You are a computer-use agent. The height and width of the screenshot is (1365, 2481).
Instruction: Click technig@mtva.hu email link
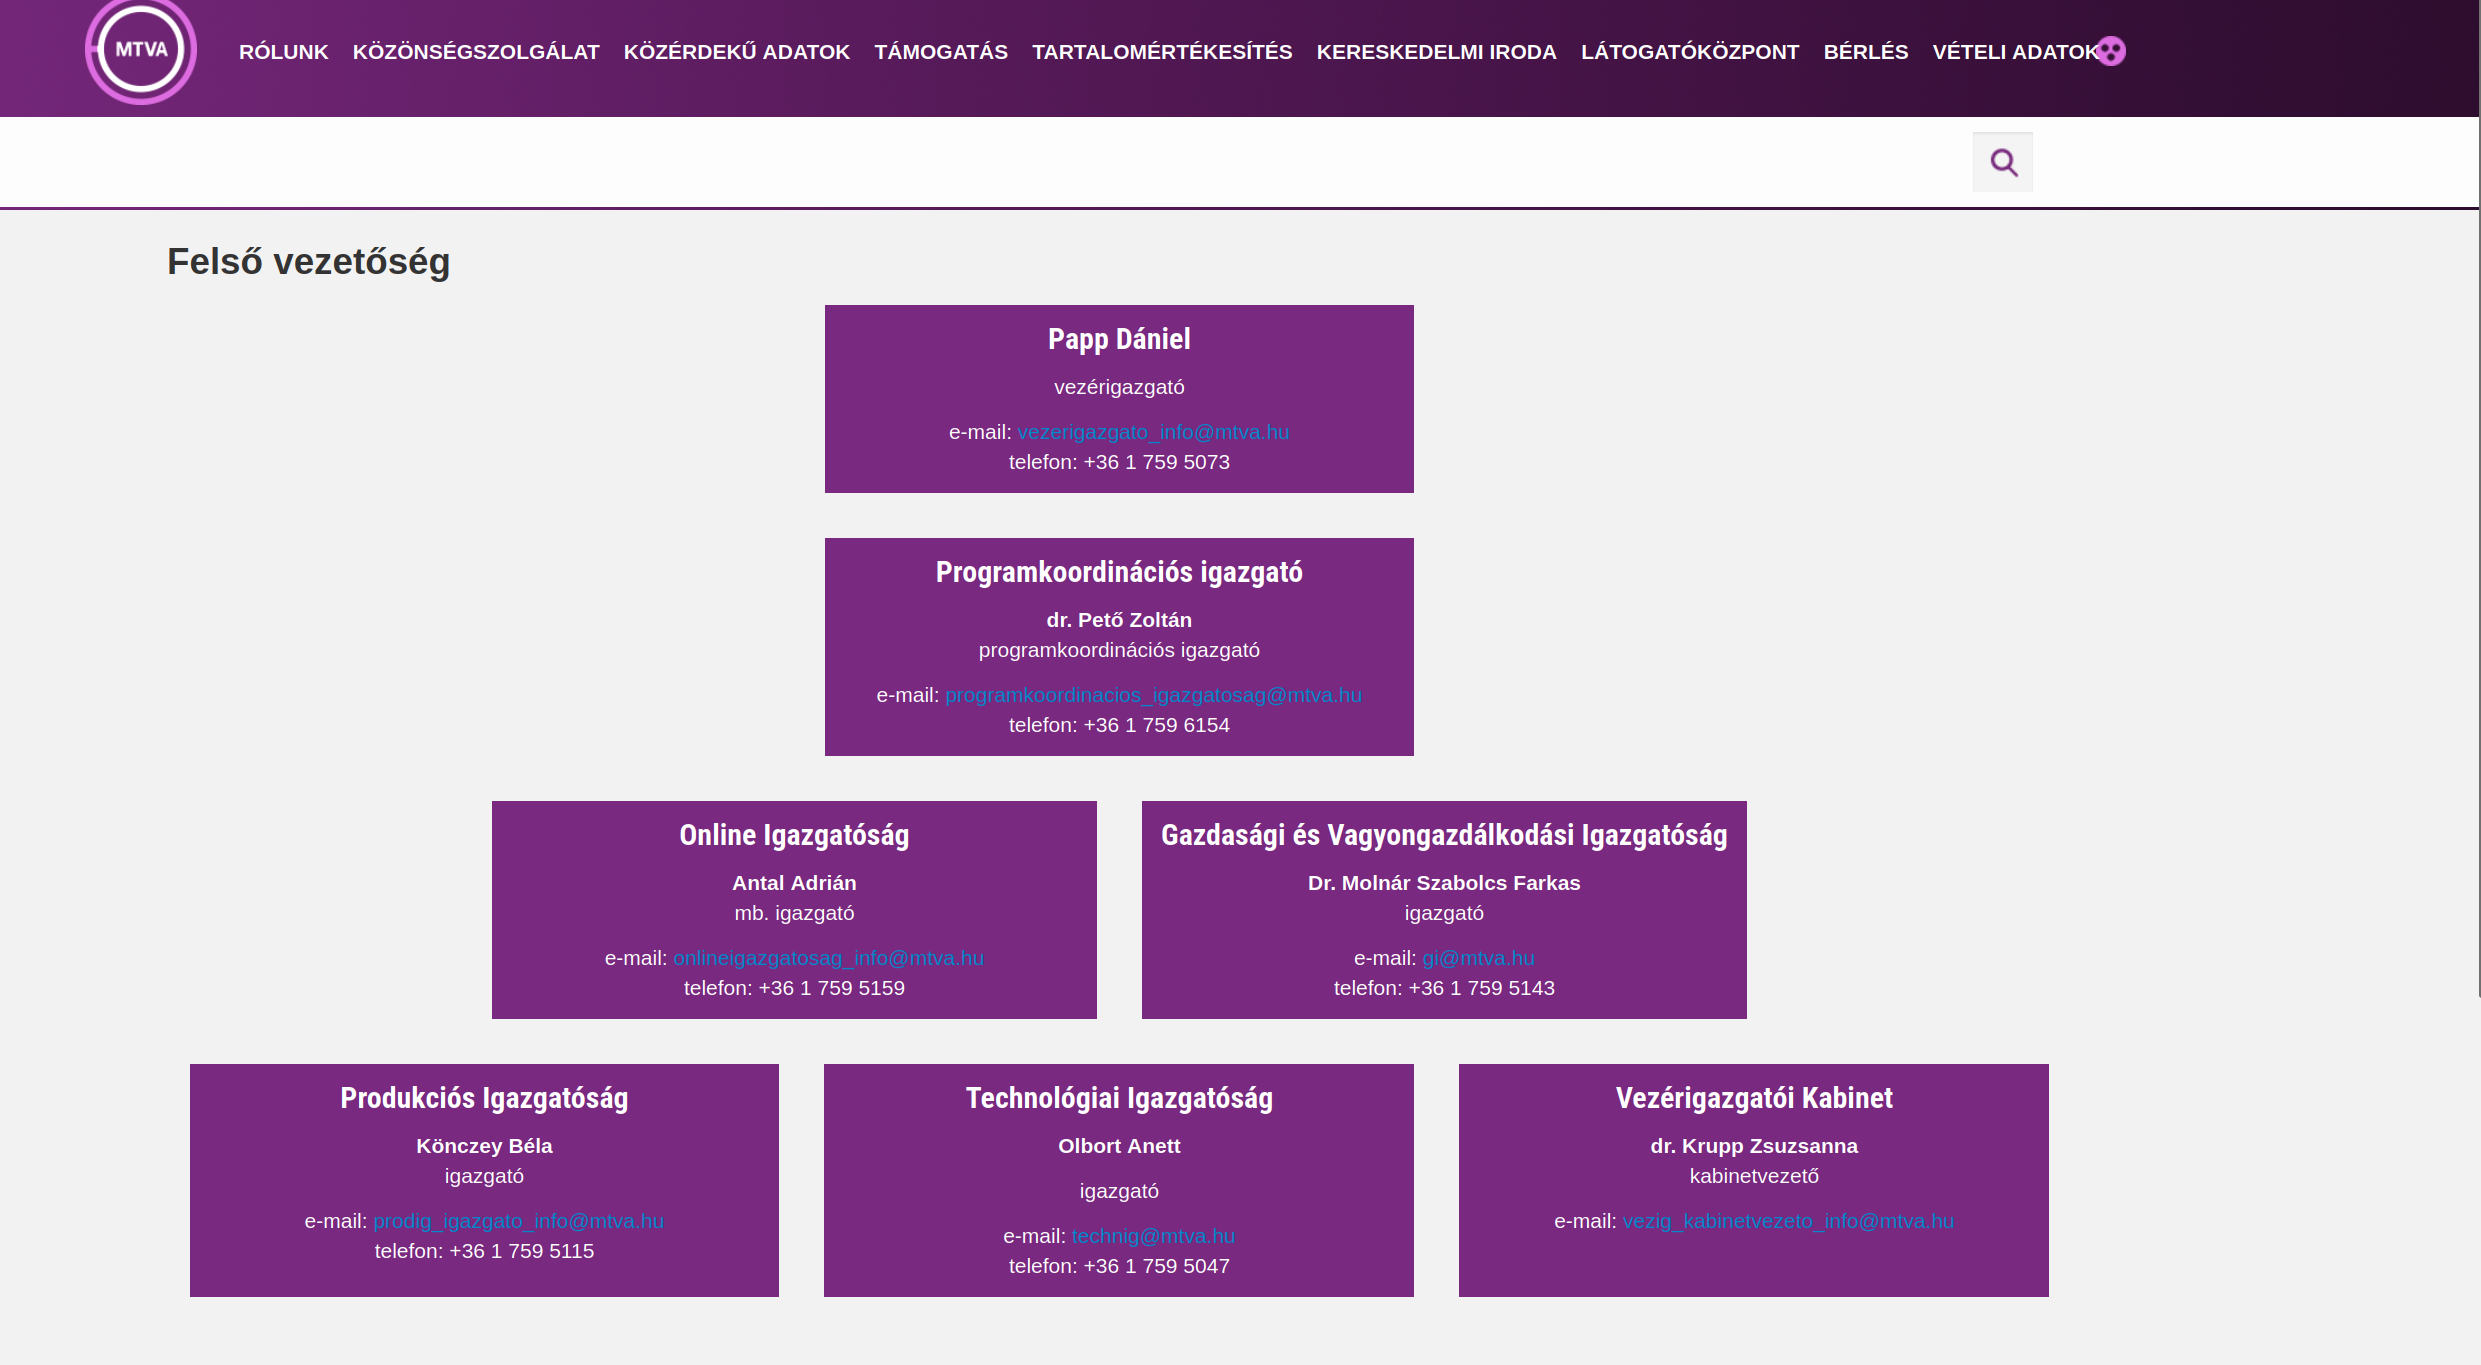pos(1153,1236)
